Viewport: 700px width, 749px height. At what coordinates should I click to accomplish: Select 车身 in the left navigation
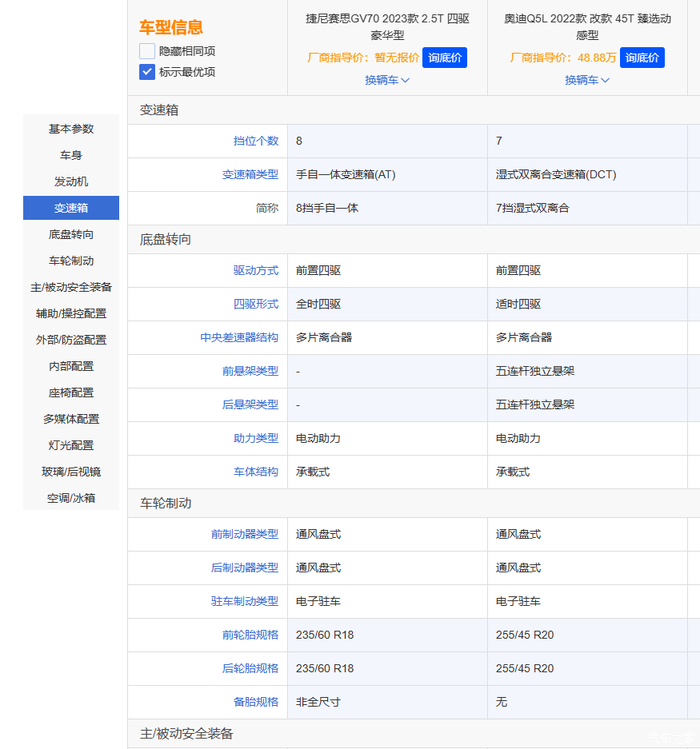click(x=71, y=155)
